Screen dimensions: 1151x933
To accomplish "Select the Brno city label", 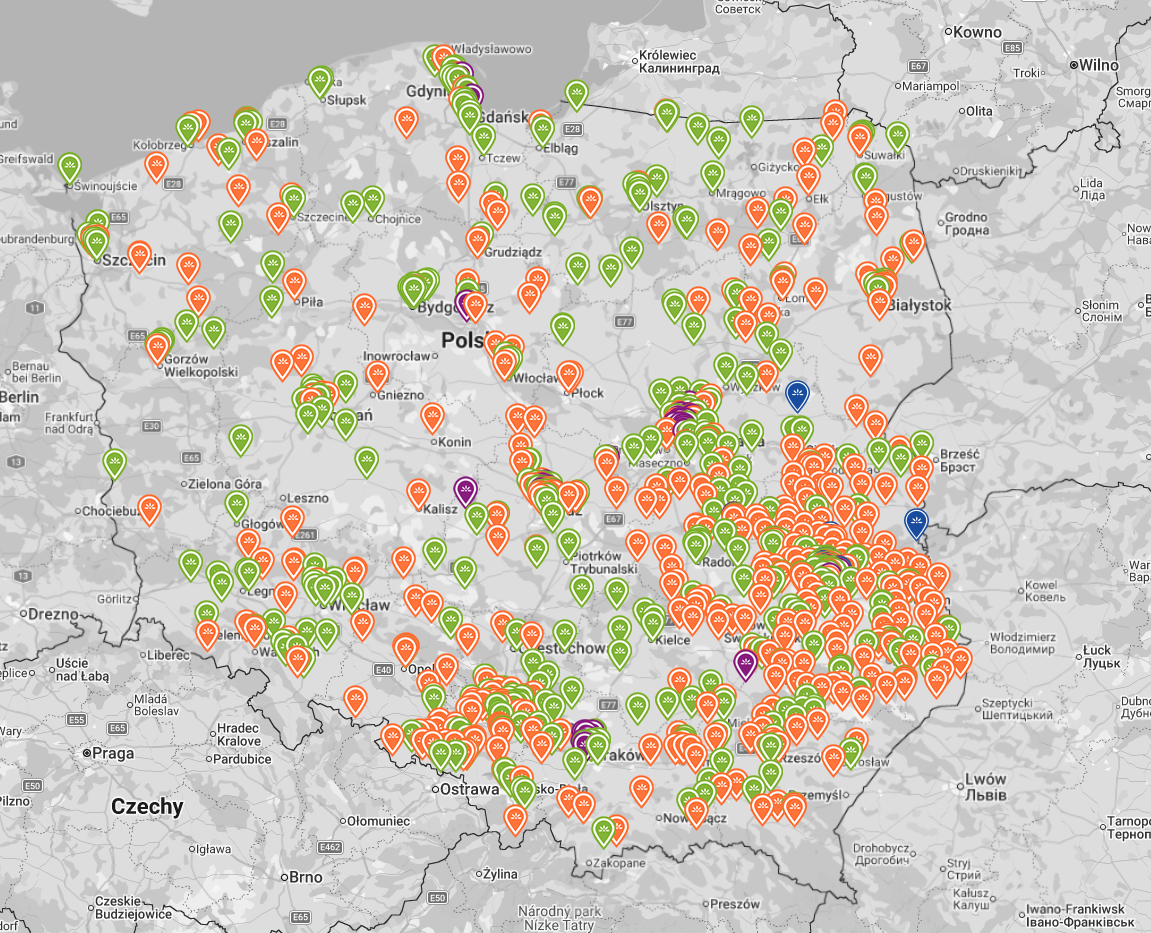I will coord(305,876).
